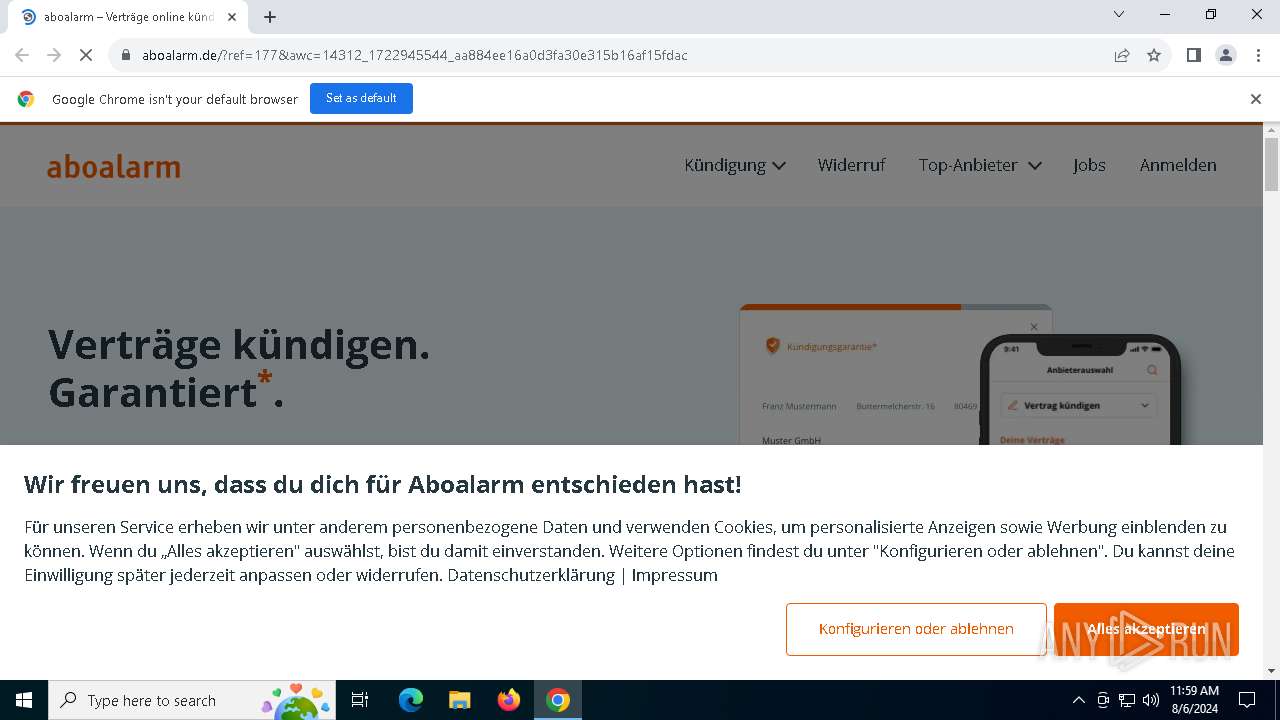
Task: Expand the Top-Anbieter menu
Action: click(980, 165)
